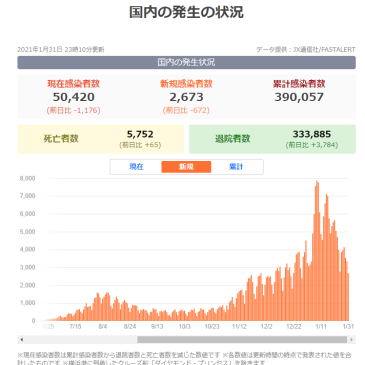Click the empty scrollbar track on the left
365x365 pixels.
pyautogui.click(x=81, y=340)
